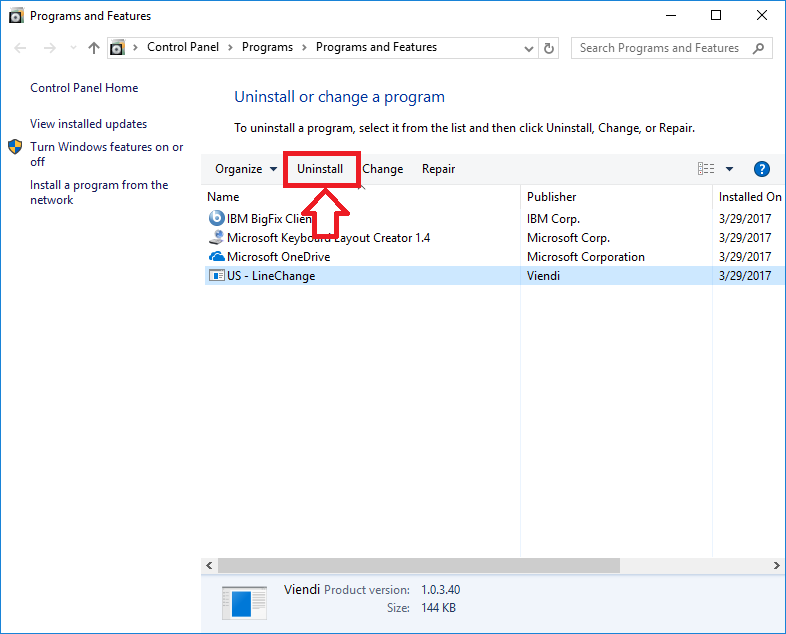Click the Forward navigation arrow
This screenshot has width=786, height=634.
pos(50,48)
